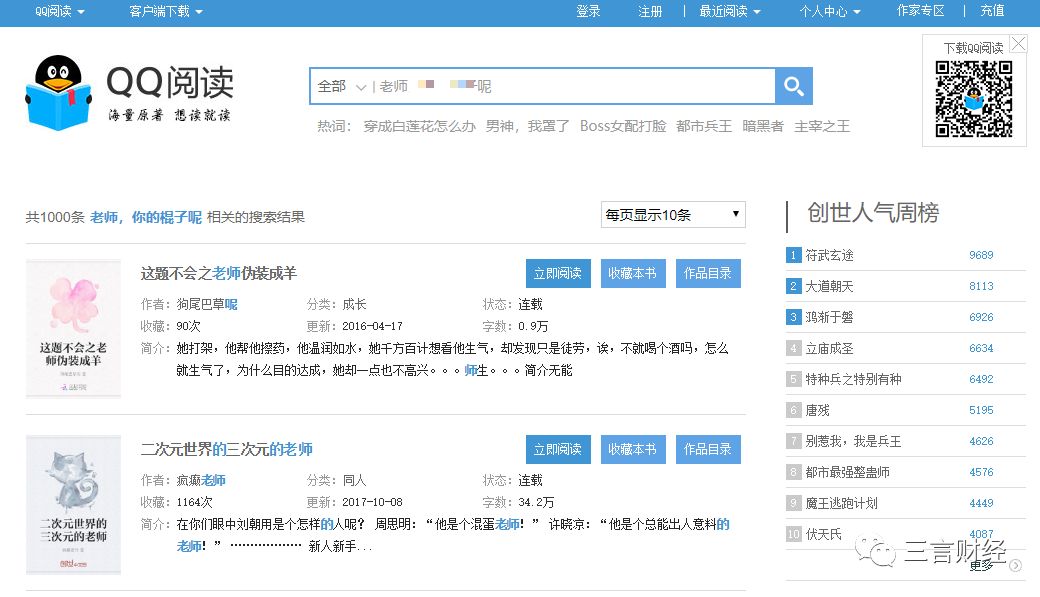Close the QR code download popup
The height and width of the screenshot is (597, 1040).
pos(1018,44)
